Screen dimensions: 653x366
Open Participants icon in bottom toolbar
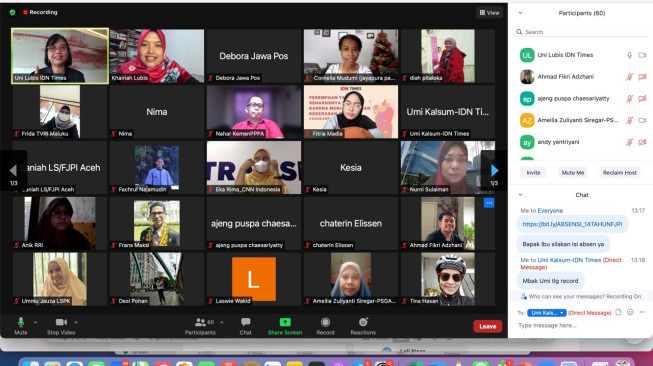(200, 326)
